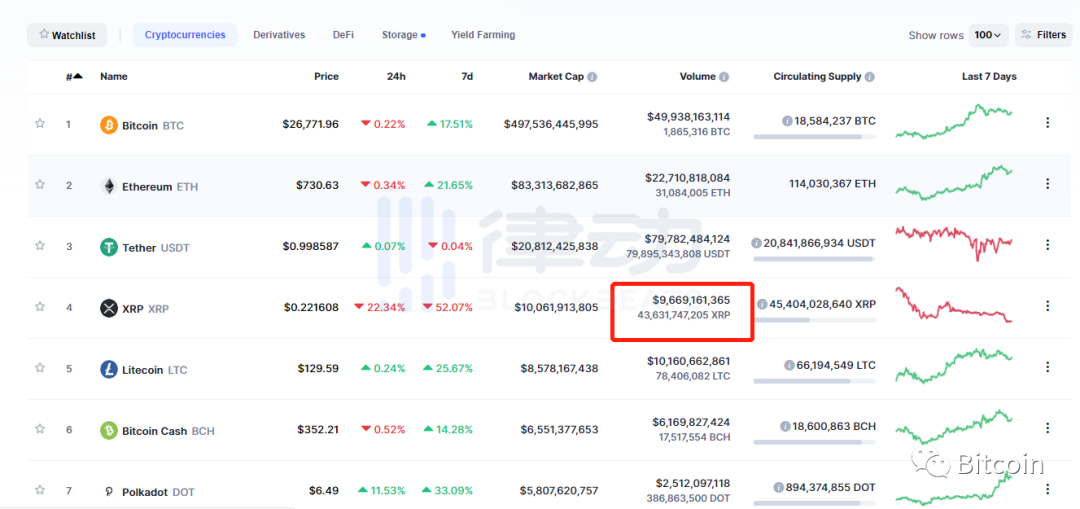Switch to the DeFi tab
The image size is (1080, 509).
(343, 35)
